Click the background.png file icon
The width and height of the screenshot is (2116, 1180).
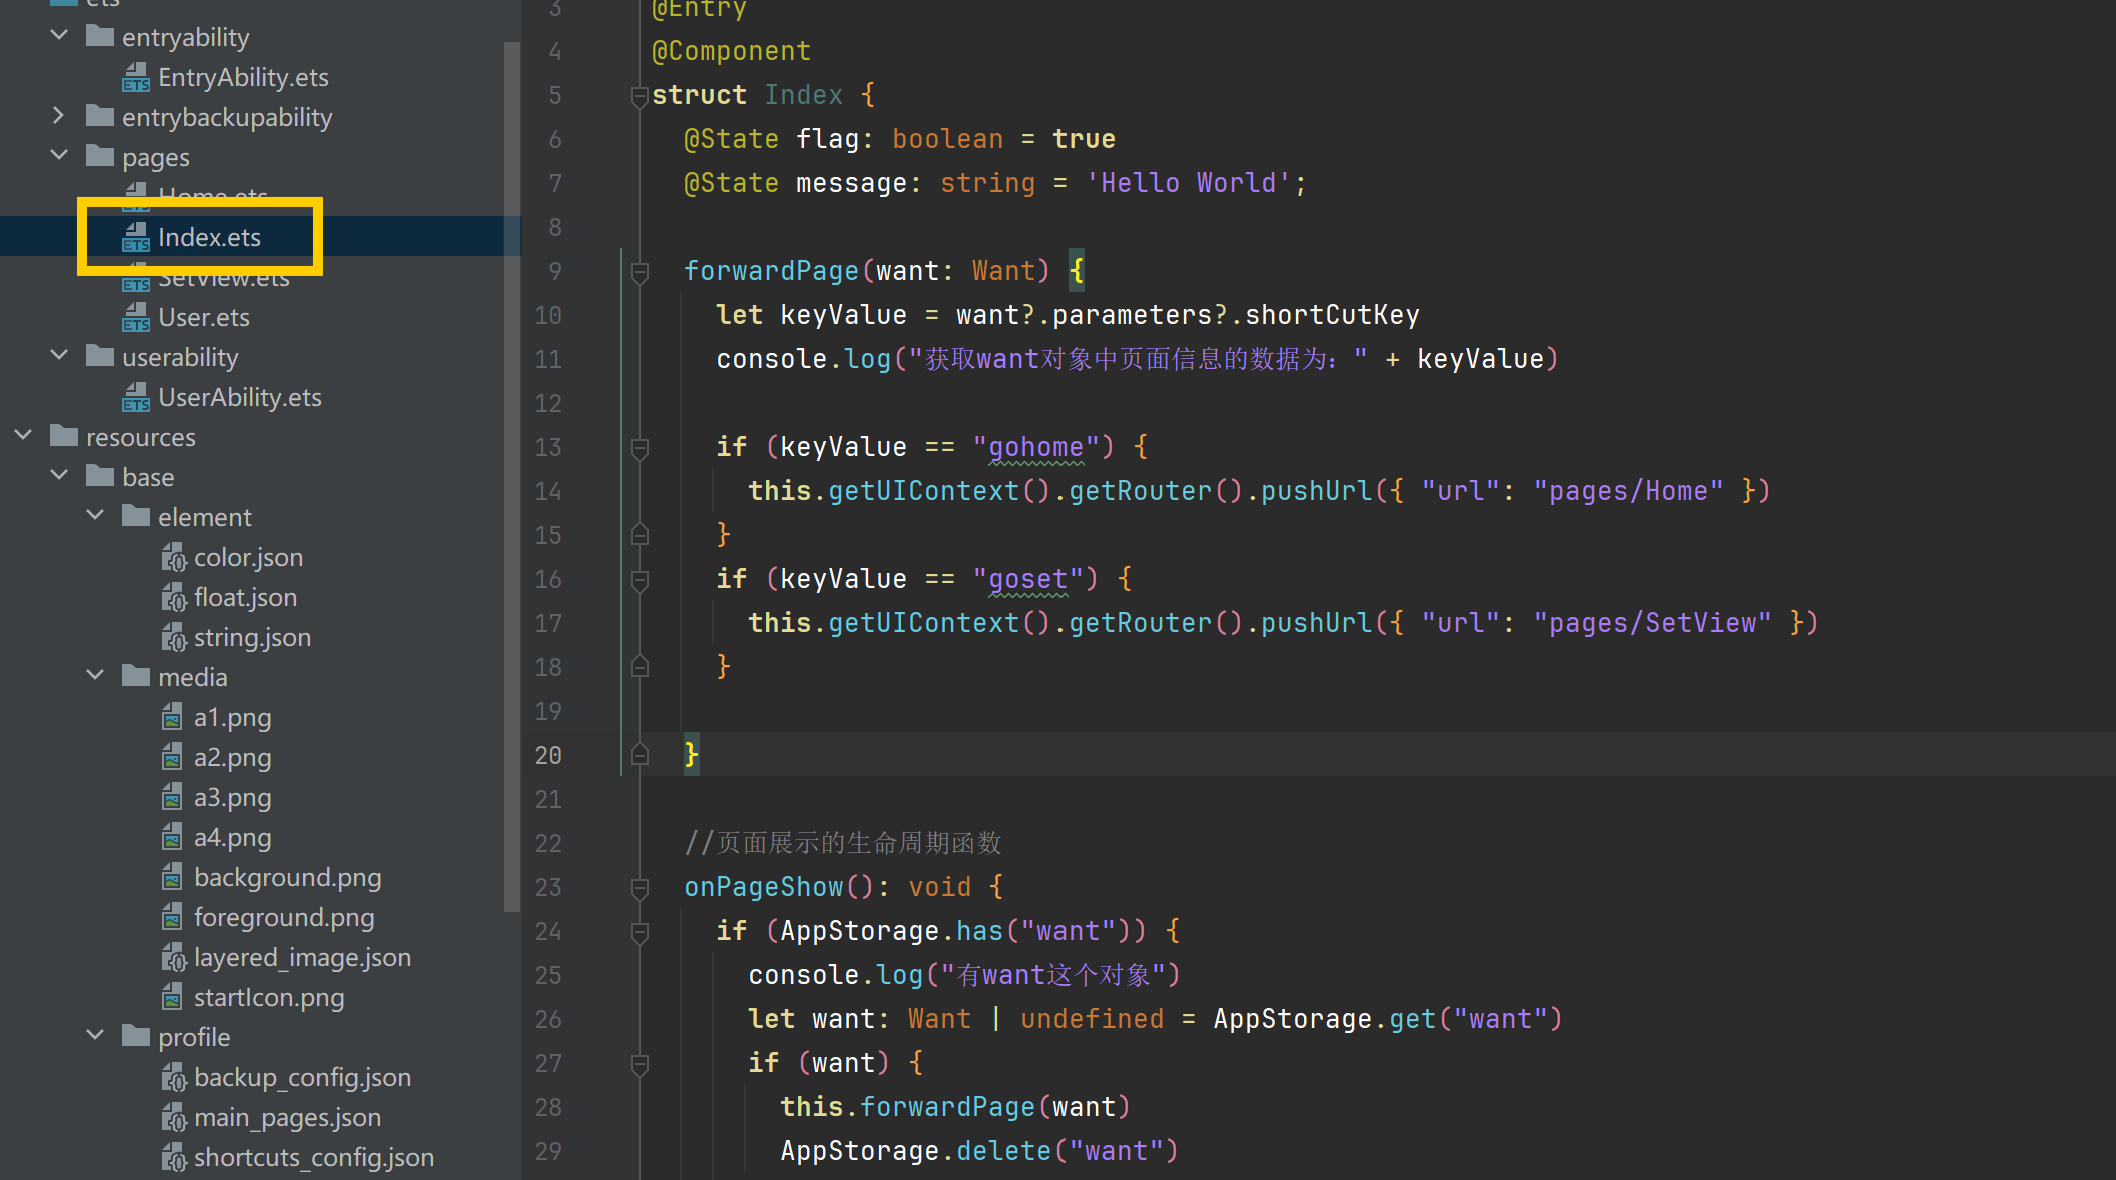click(172, 877)
